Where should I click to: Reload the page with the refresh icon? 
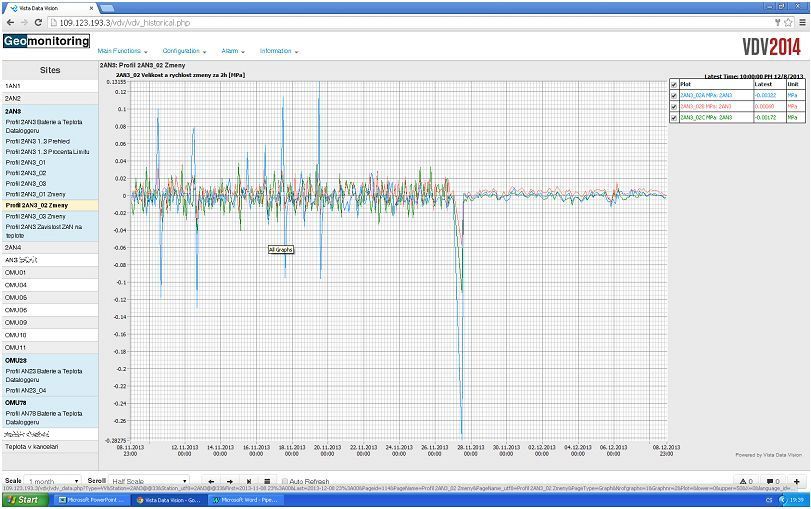point(38,22)
